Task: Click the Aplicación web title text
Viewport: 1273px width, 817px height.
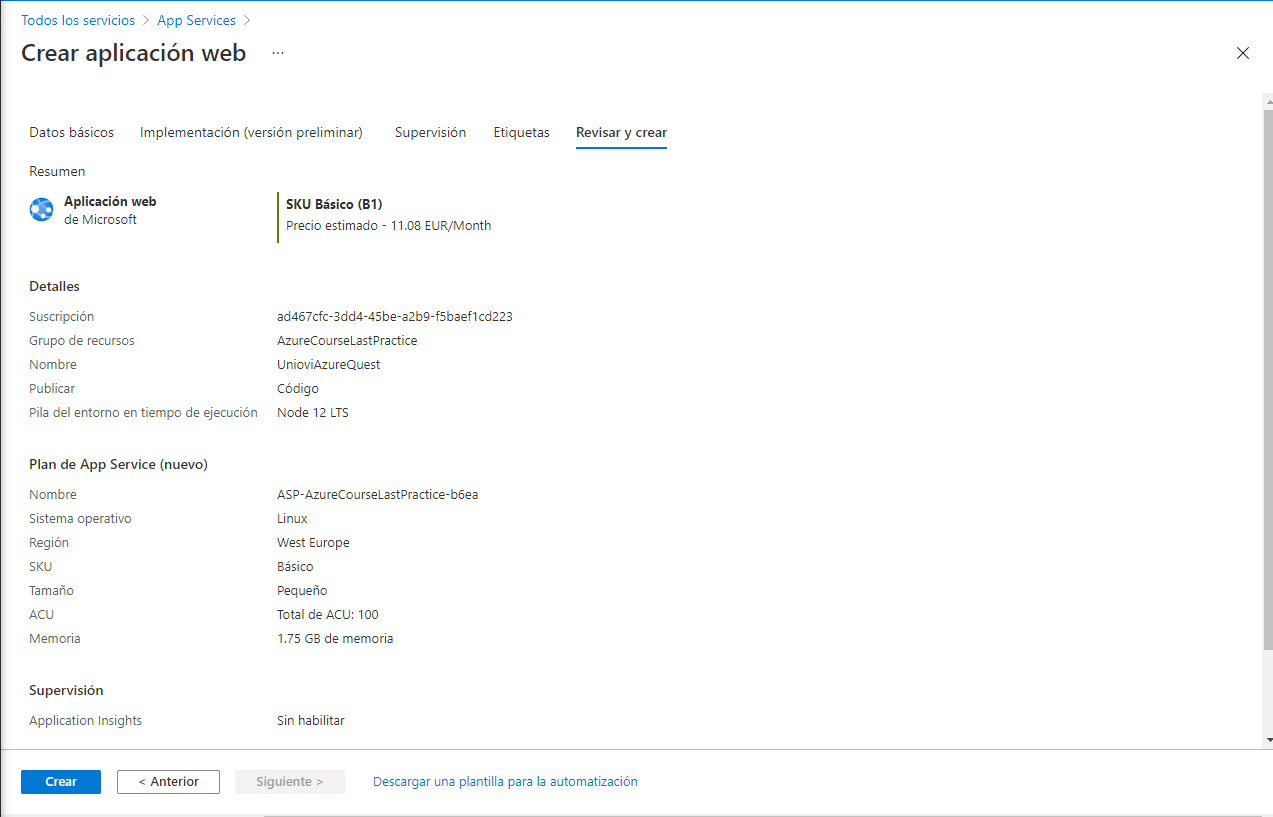Action: pos(110,201)
